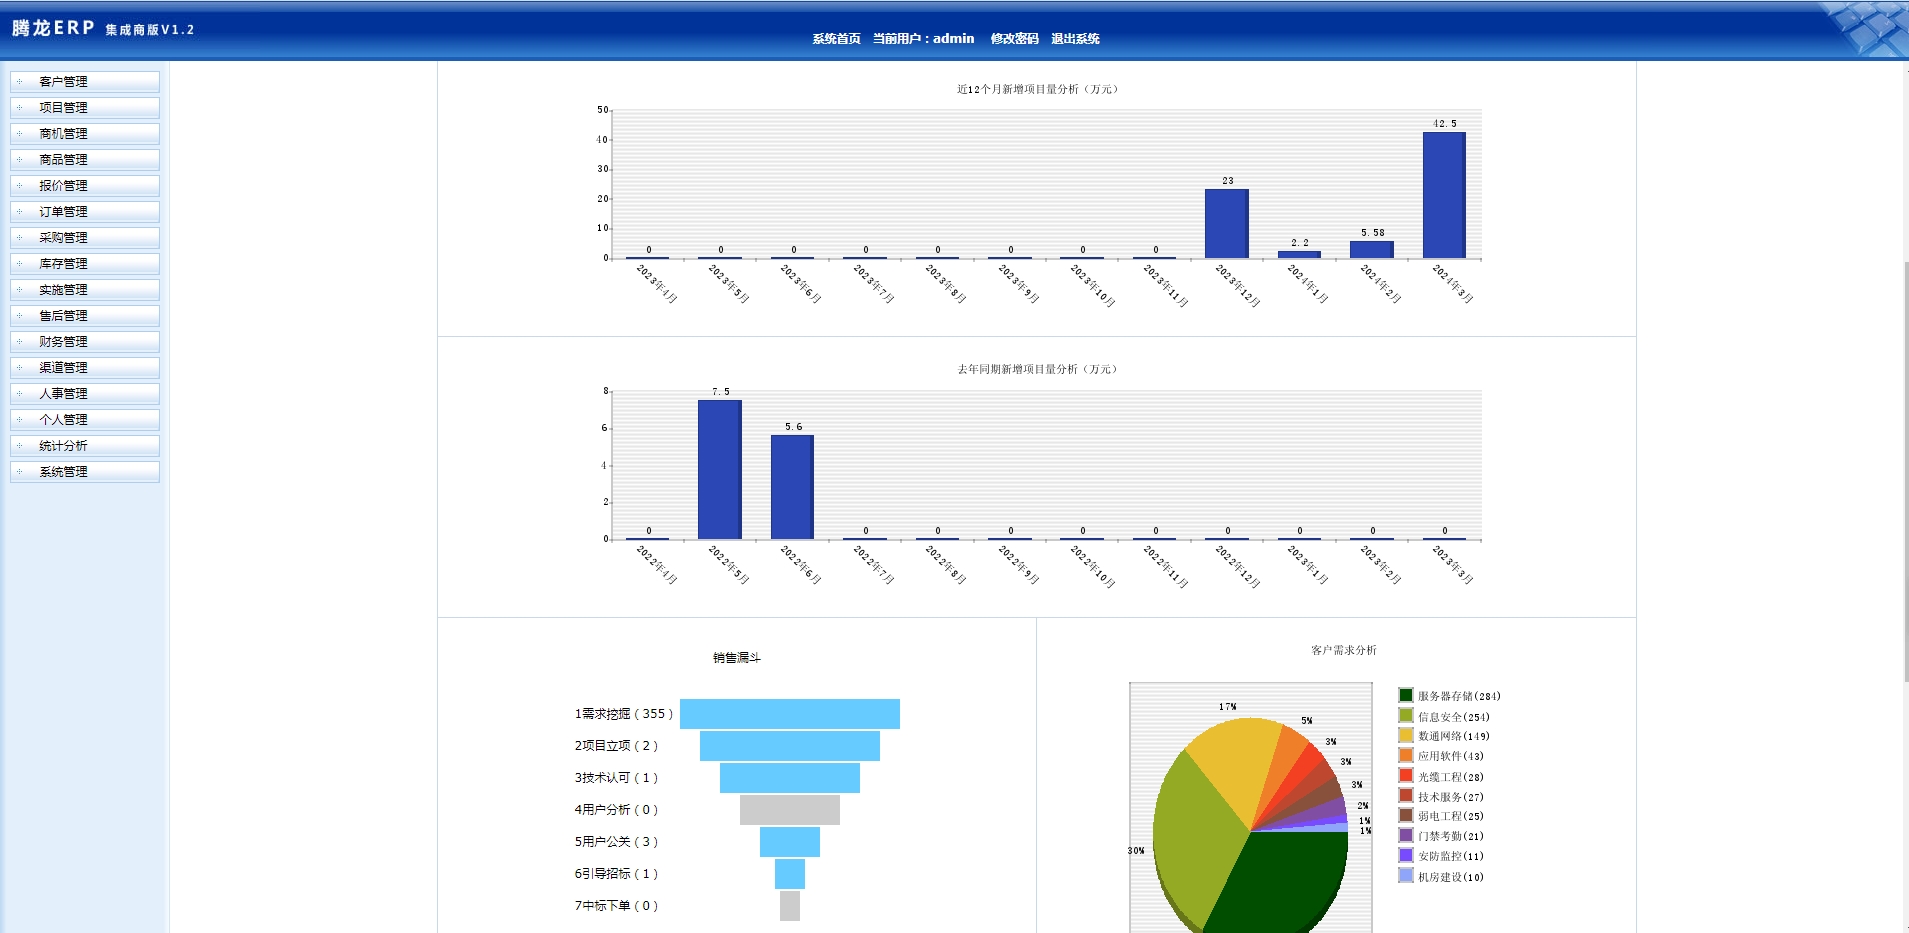Expand the 商品管理 sidebar section
The height and width of the screenshot is (933, 1909).
pos(63,160)
